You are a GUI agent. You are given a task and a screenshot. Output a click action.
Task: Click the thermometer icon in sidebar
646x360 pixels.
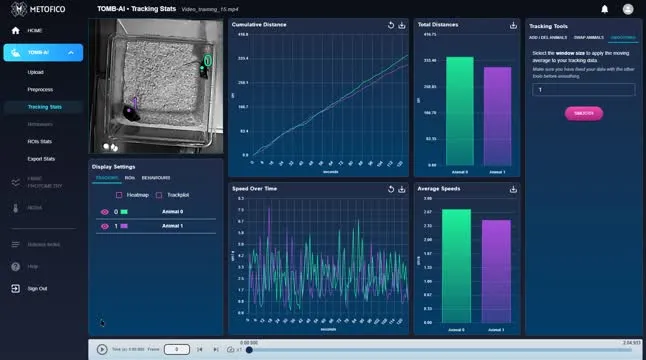click(x=16, y=208)
